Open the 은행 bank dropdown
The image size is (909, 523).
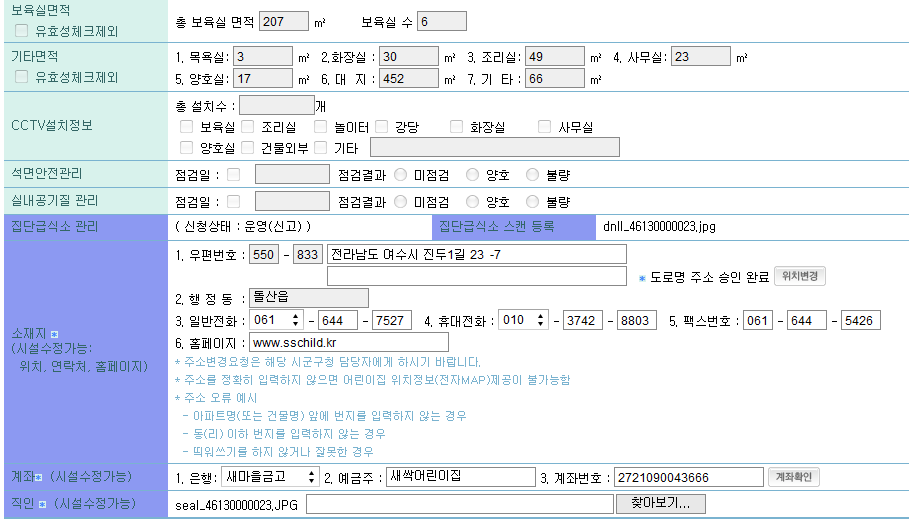(x=270, y=477)
